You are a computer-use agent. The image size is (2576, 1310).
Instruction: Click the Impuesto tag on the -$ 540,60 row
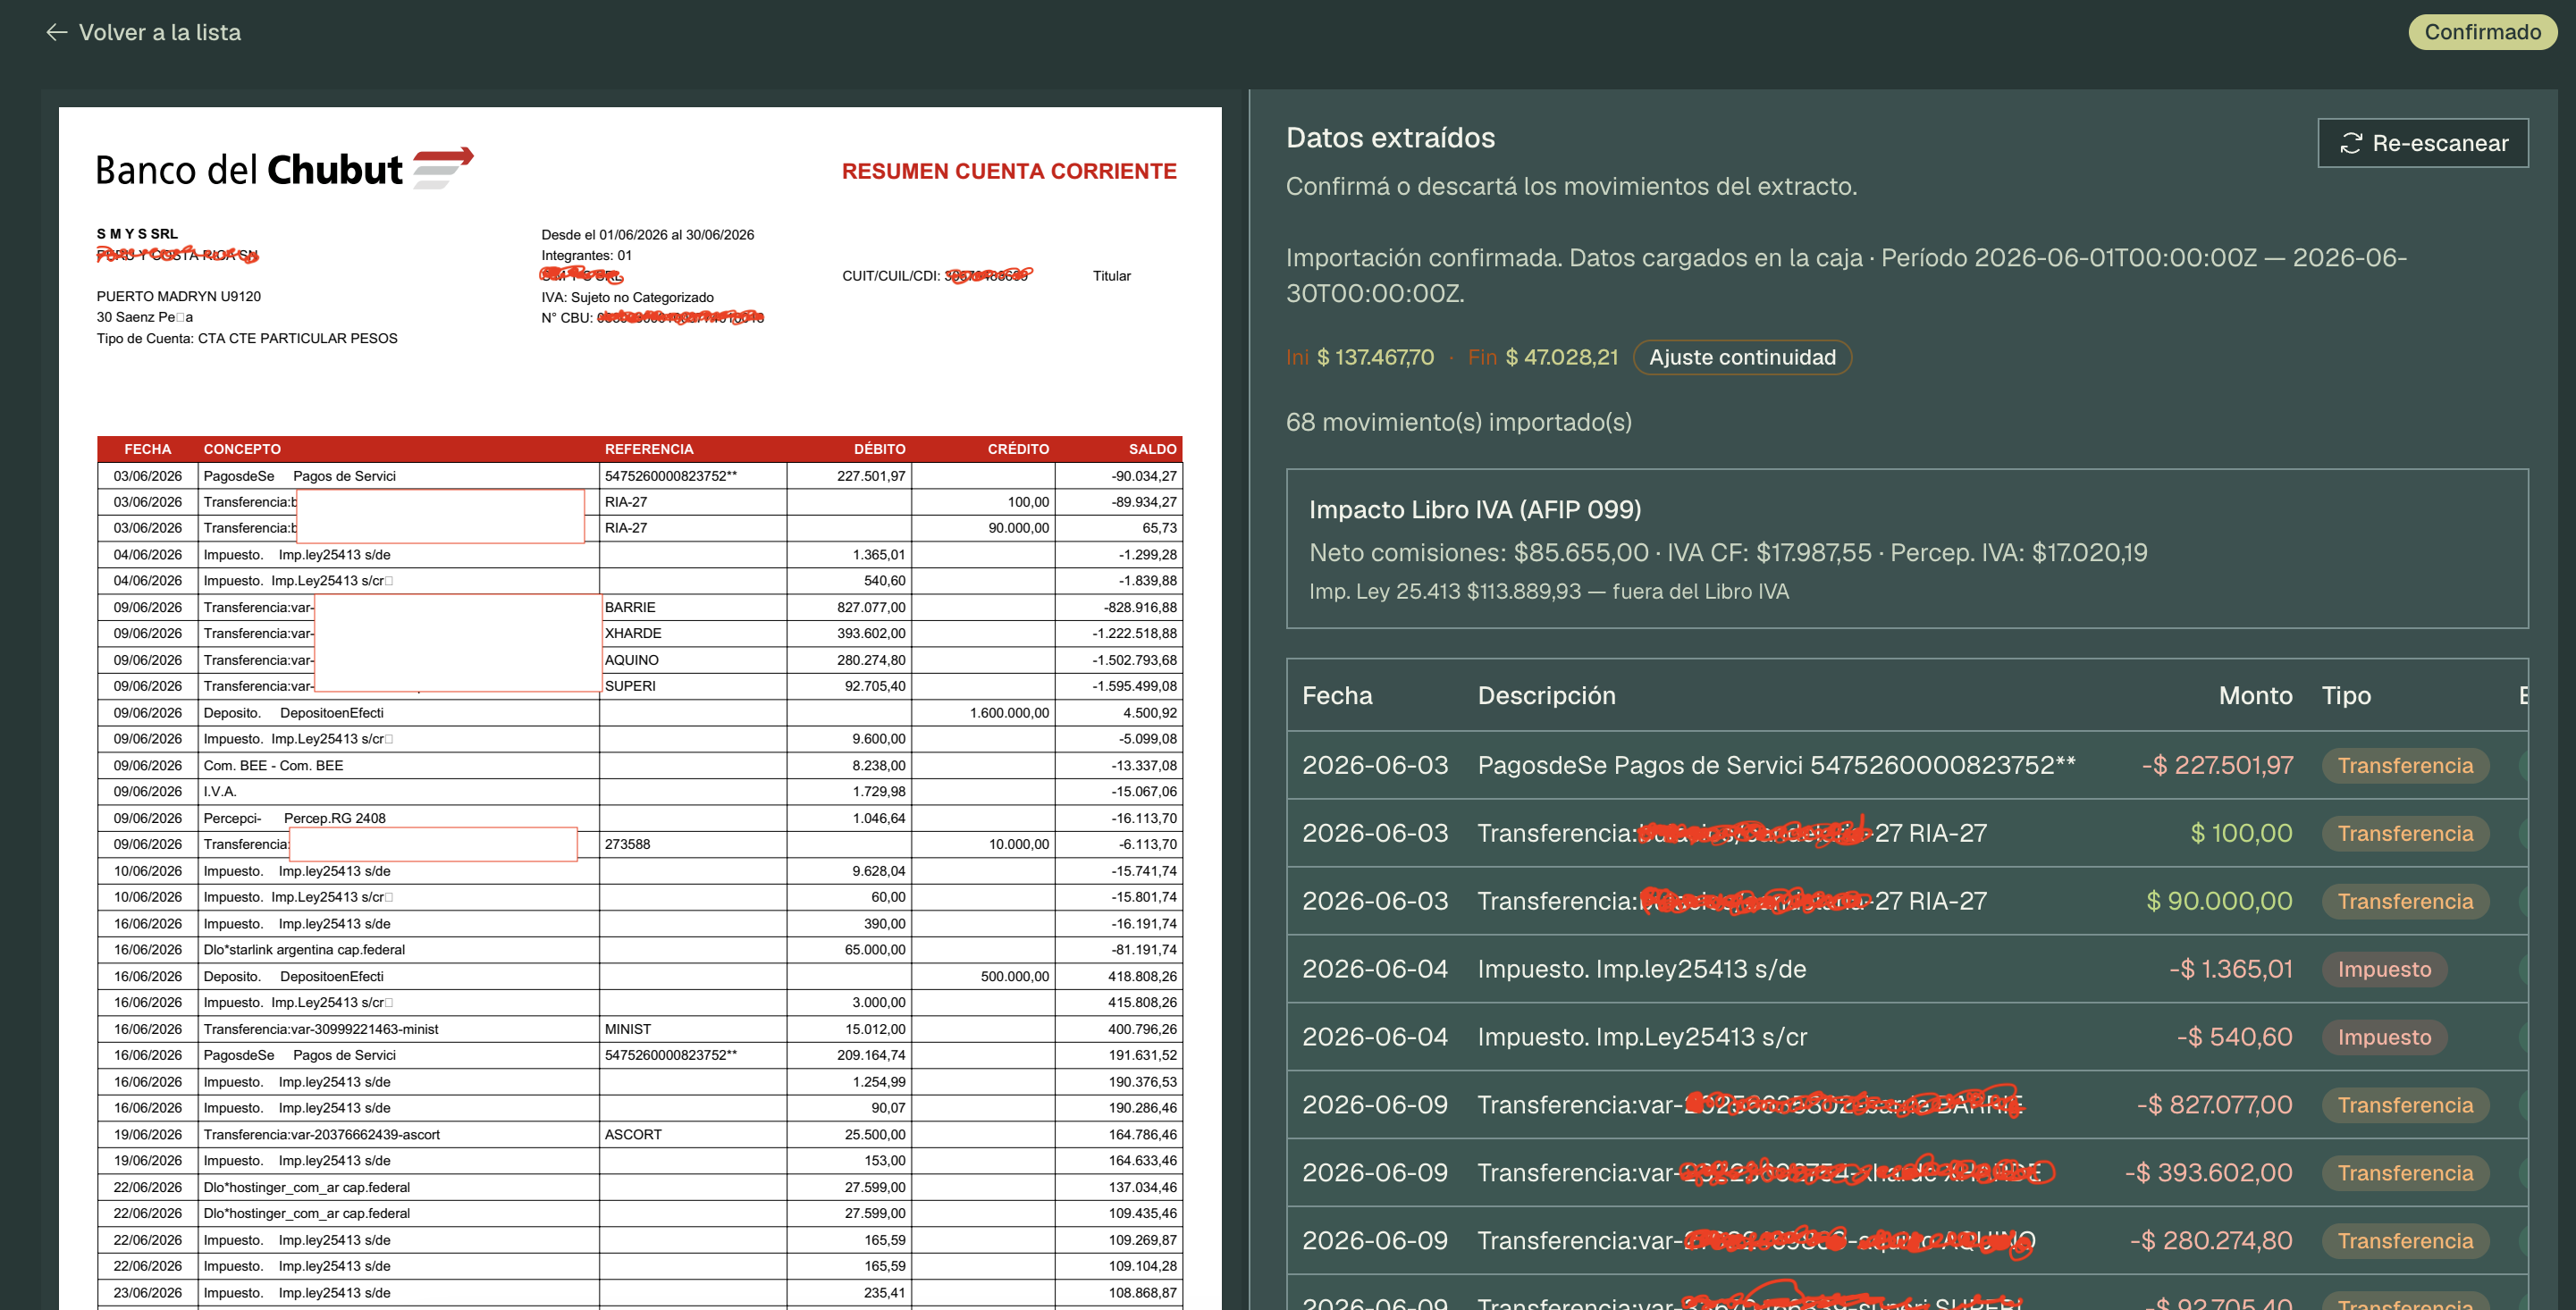point(2384,1037)
